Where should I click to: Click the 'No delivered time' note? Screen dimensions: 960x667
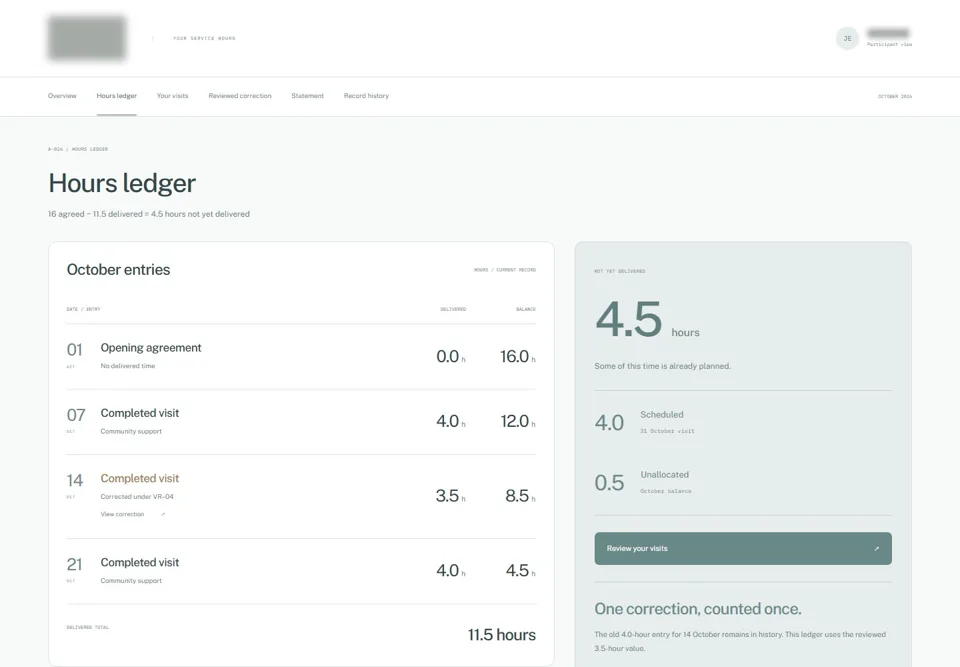[127, 366]
